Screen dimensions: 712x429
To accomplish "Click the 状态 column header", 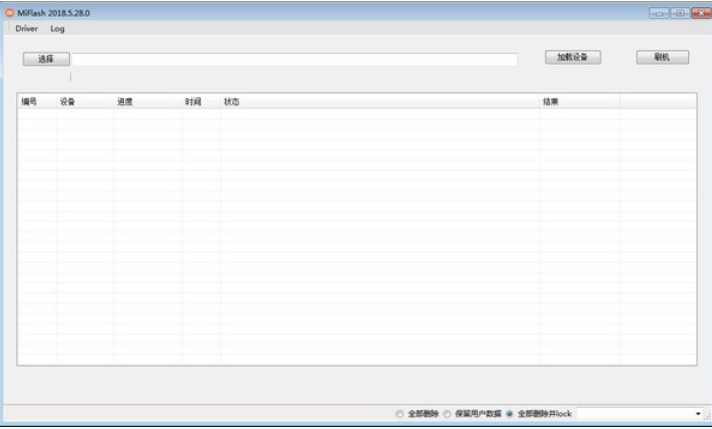I will point(380,102).
